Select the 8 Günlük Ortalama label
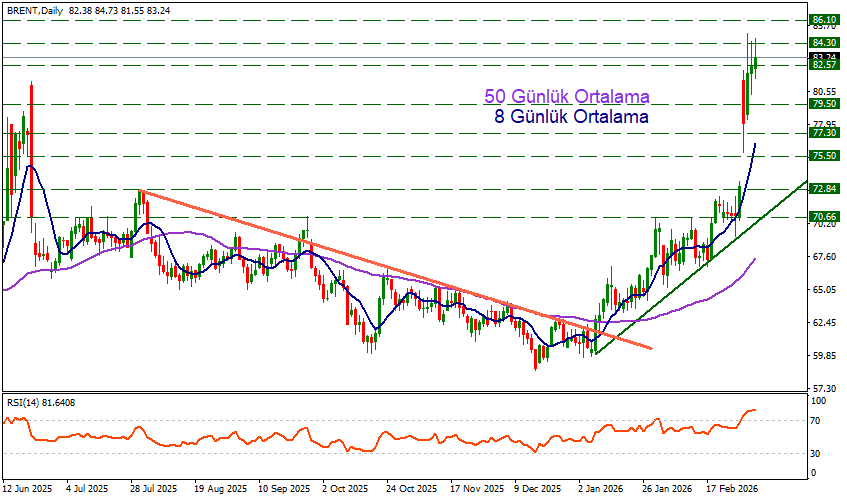847x500 pixels. [571, 117]
